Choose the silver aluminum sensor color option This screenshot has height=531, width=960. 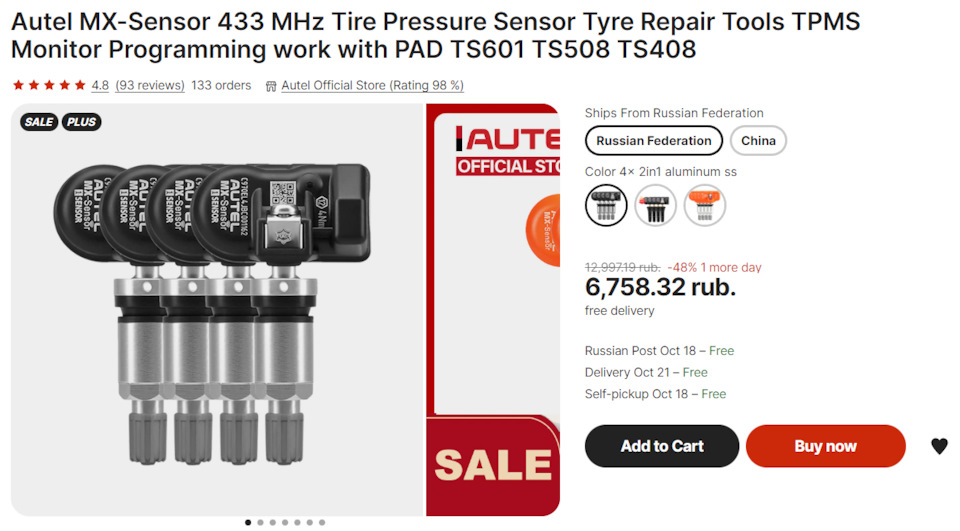(x=606, y=205)
